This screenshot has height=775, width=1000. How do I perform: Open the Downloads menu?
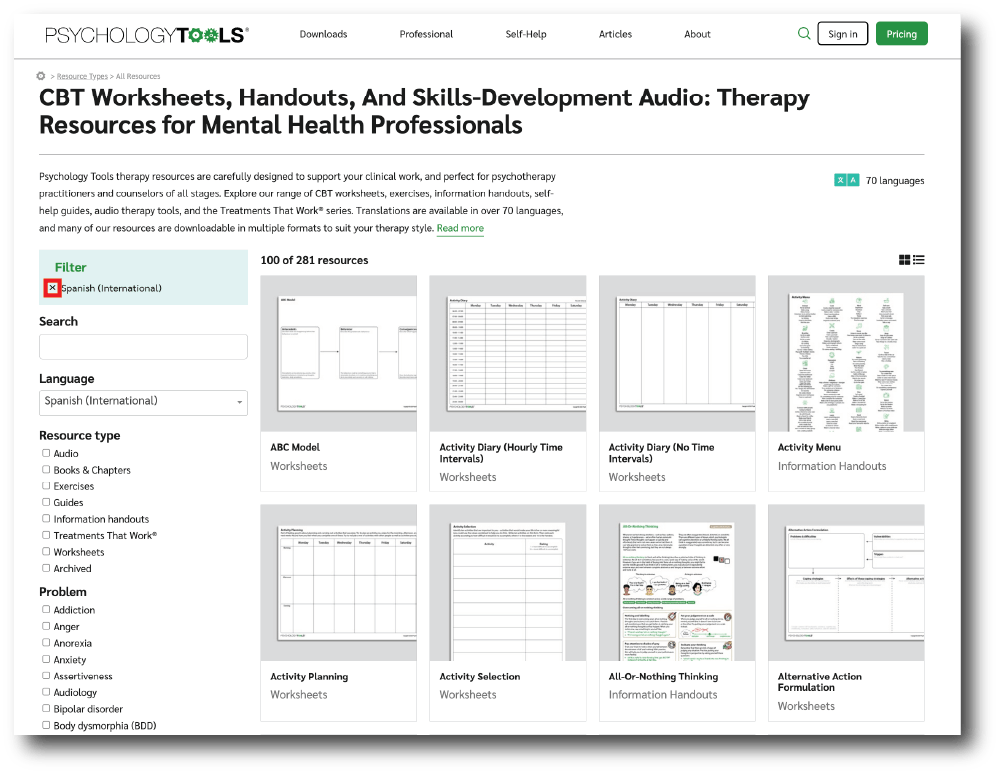point(323,34)
